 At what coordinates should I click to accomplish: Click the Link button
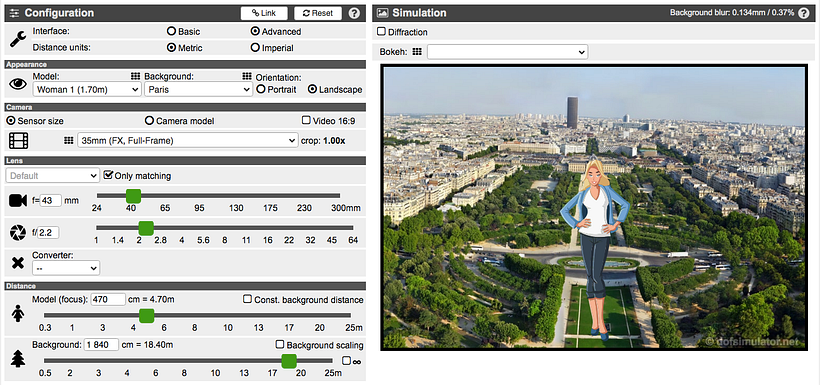click(264, 13)
